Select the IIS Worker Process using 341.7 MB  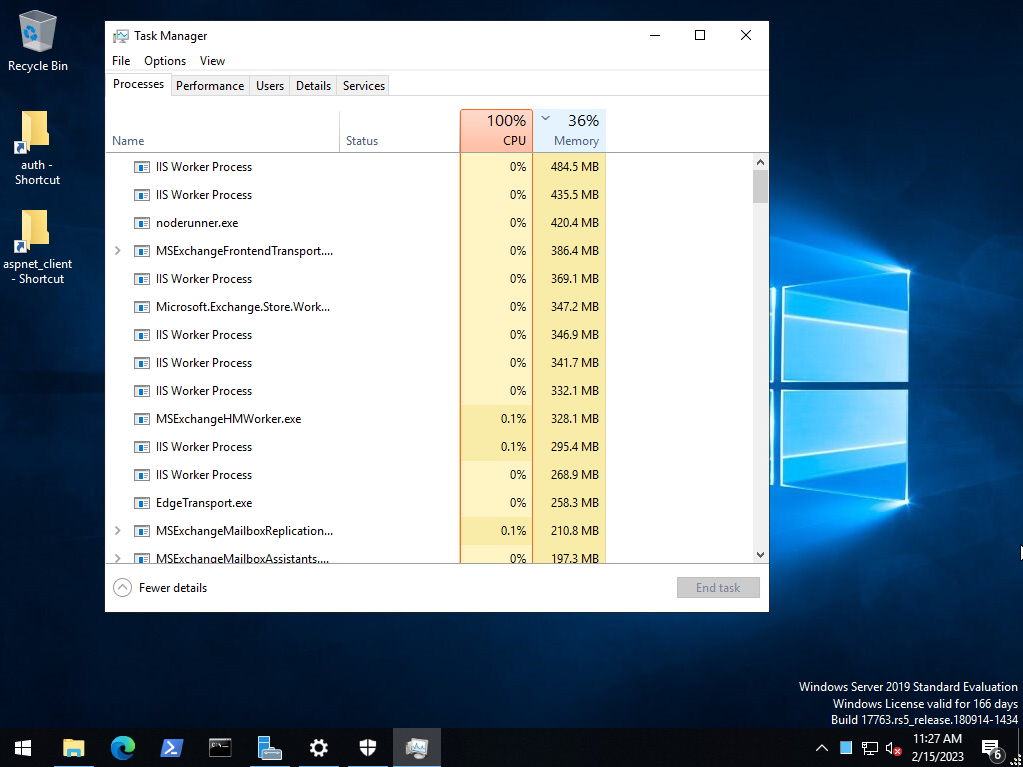[x=356, y=363]
